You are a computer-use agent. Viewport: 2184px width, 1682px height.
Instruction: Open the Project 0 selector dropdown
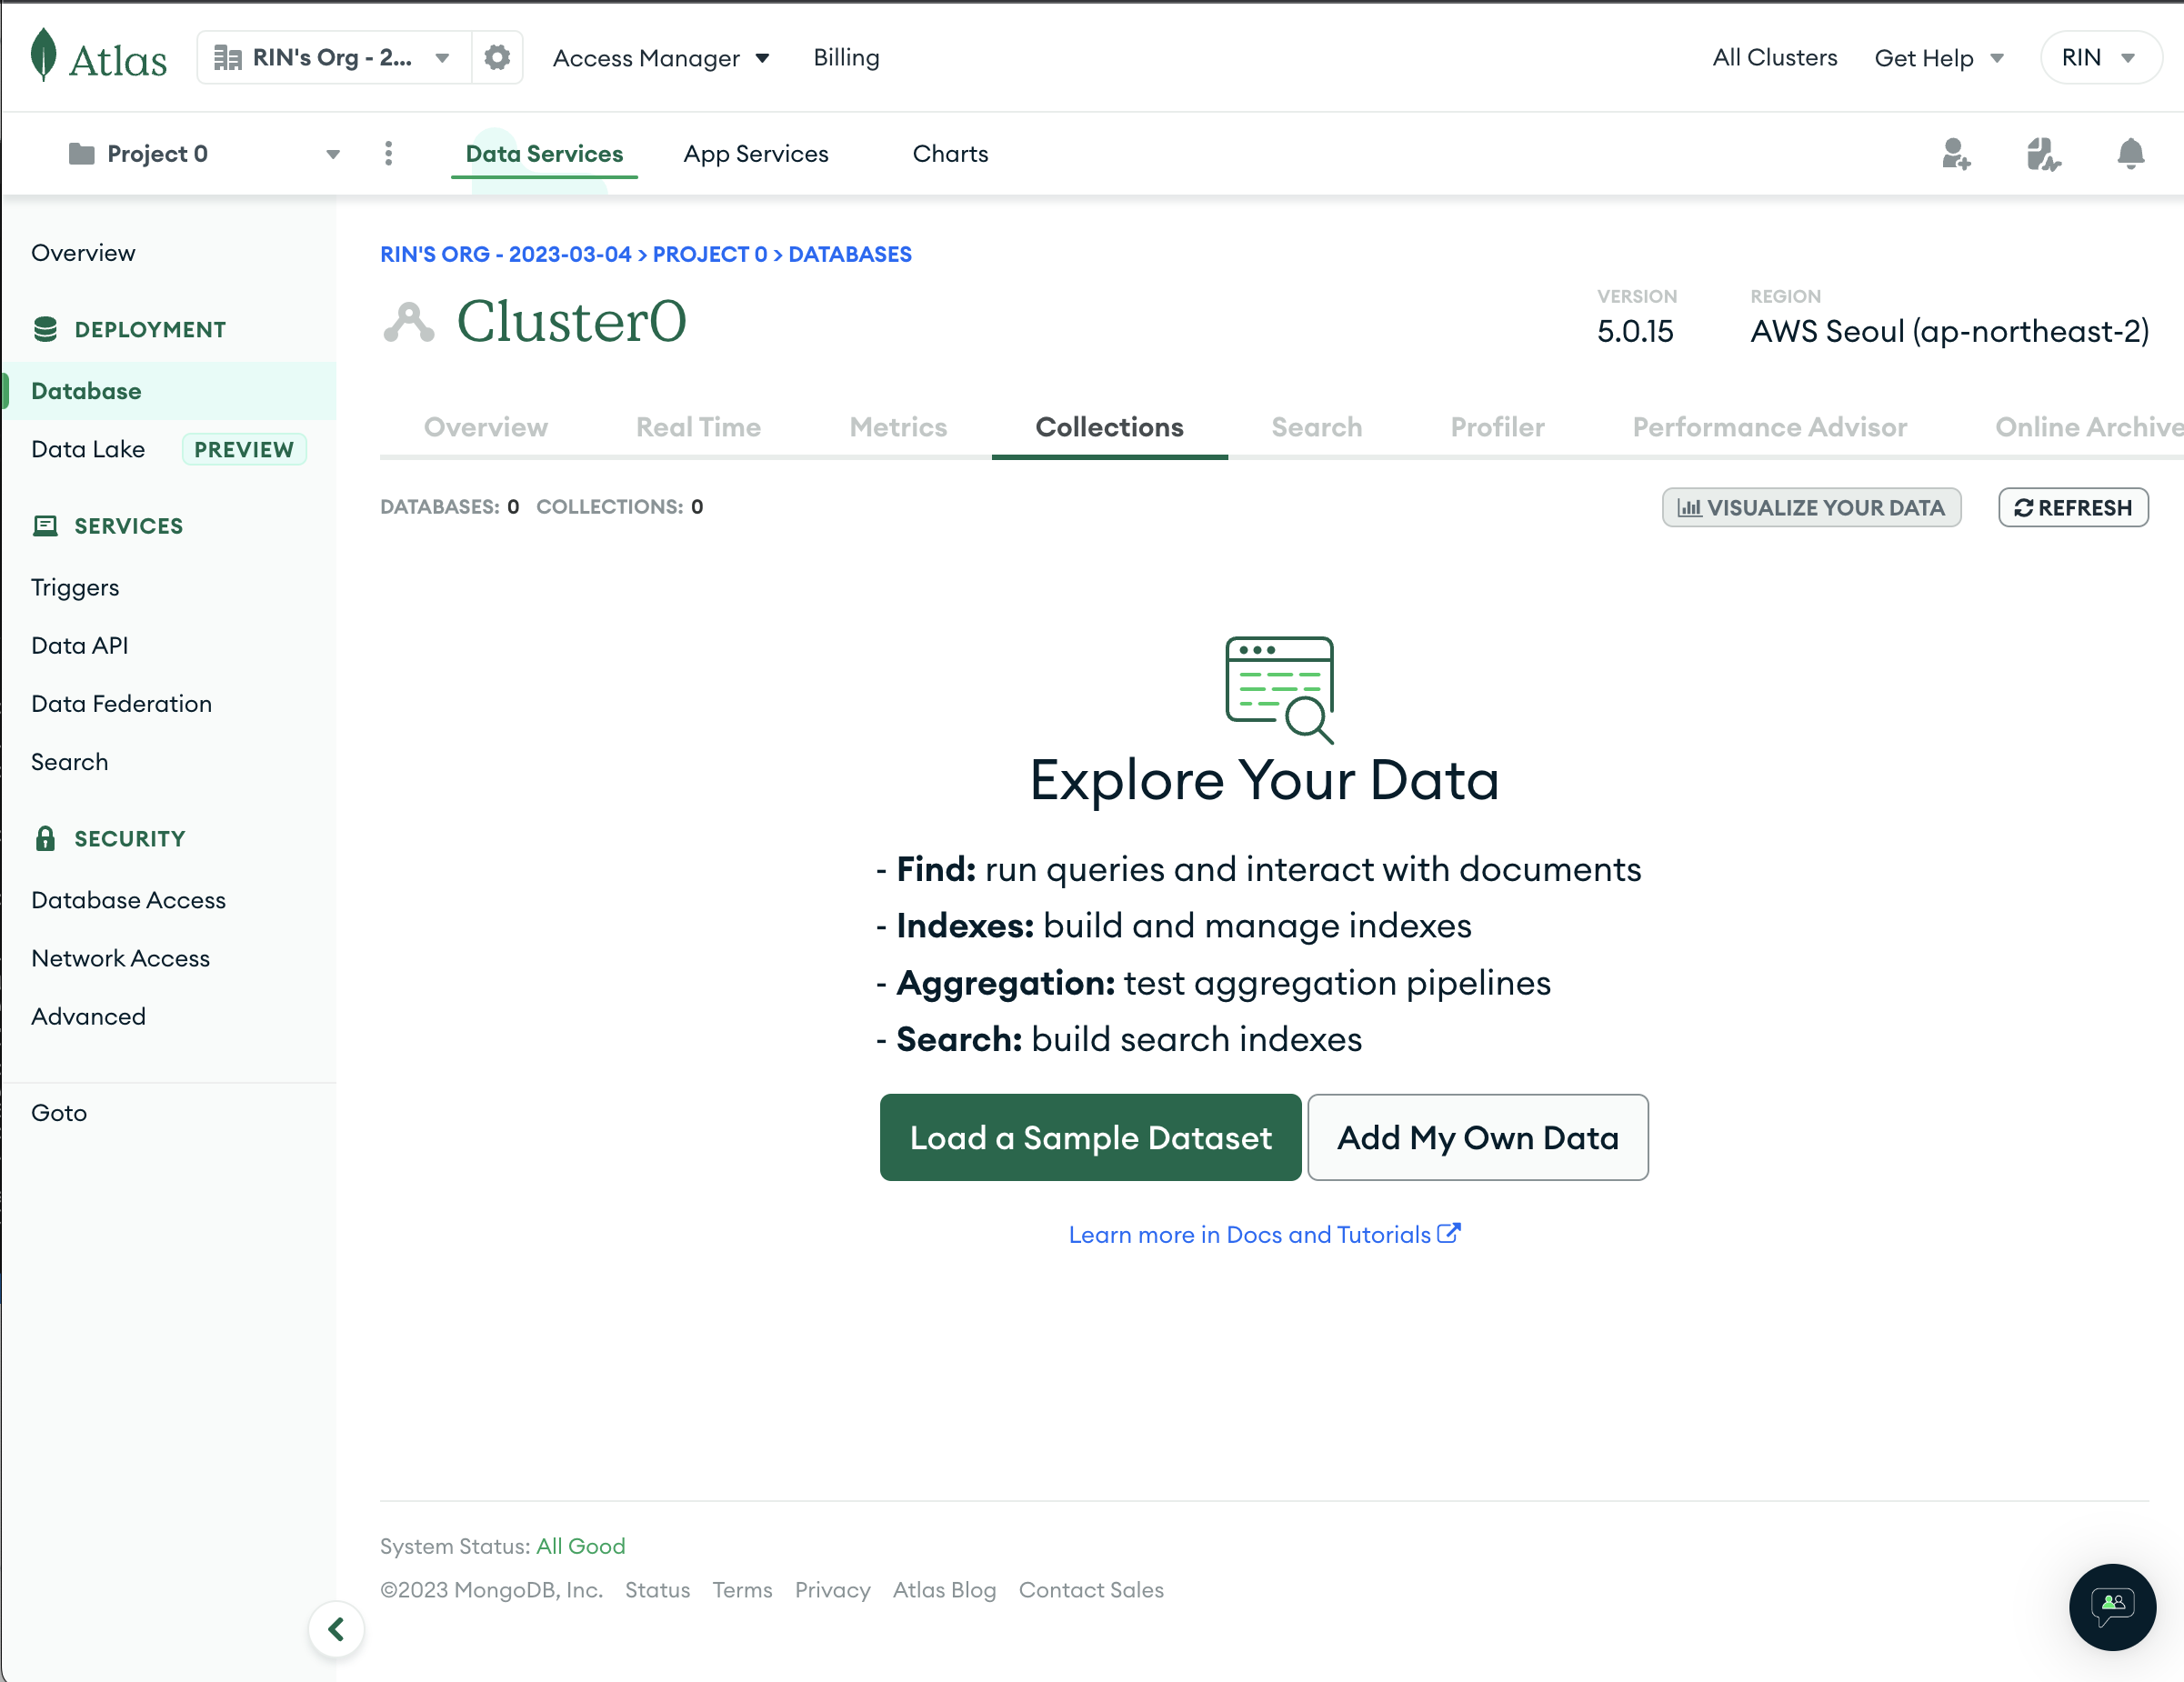[x=204, y=153]
